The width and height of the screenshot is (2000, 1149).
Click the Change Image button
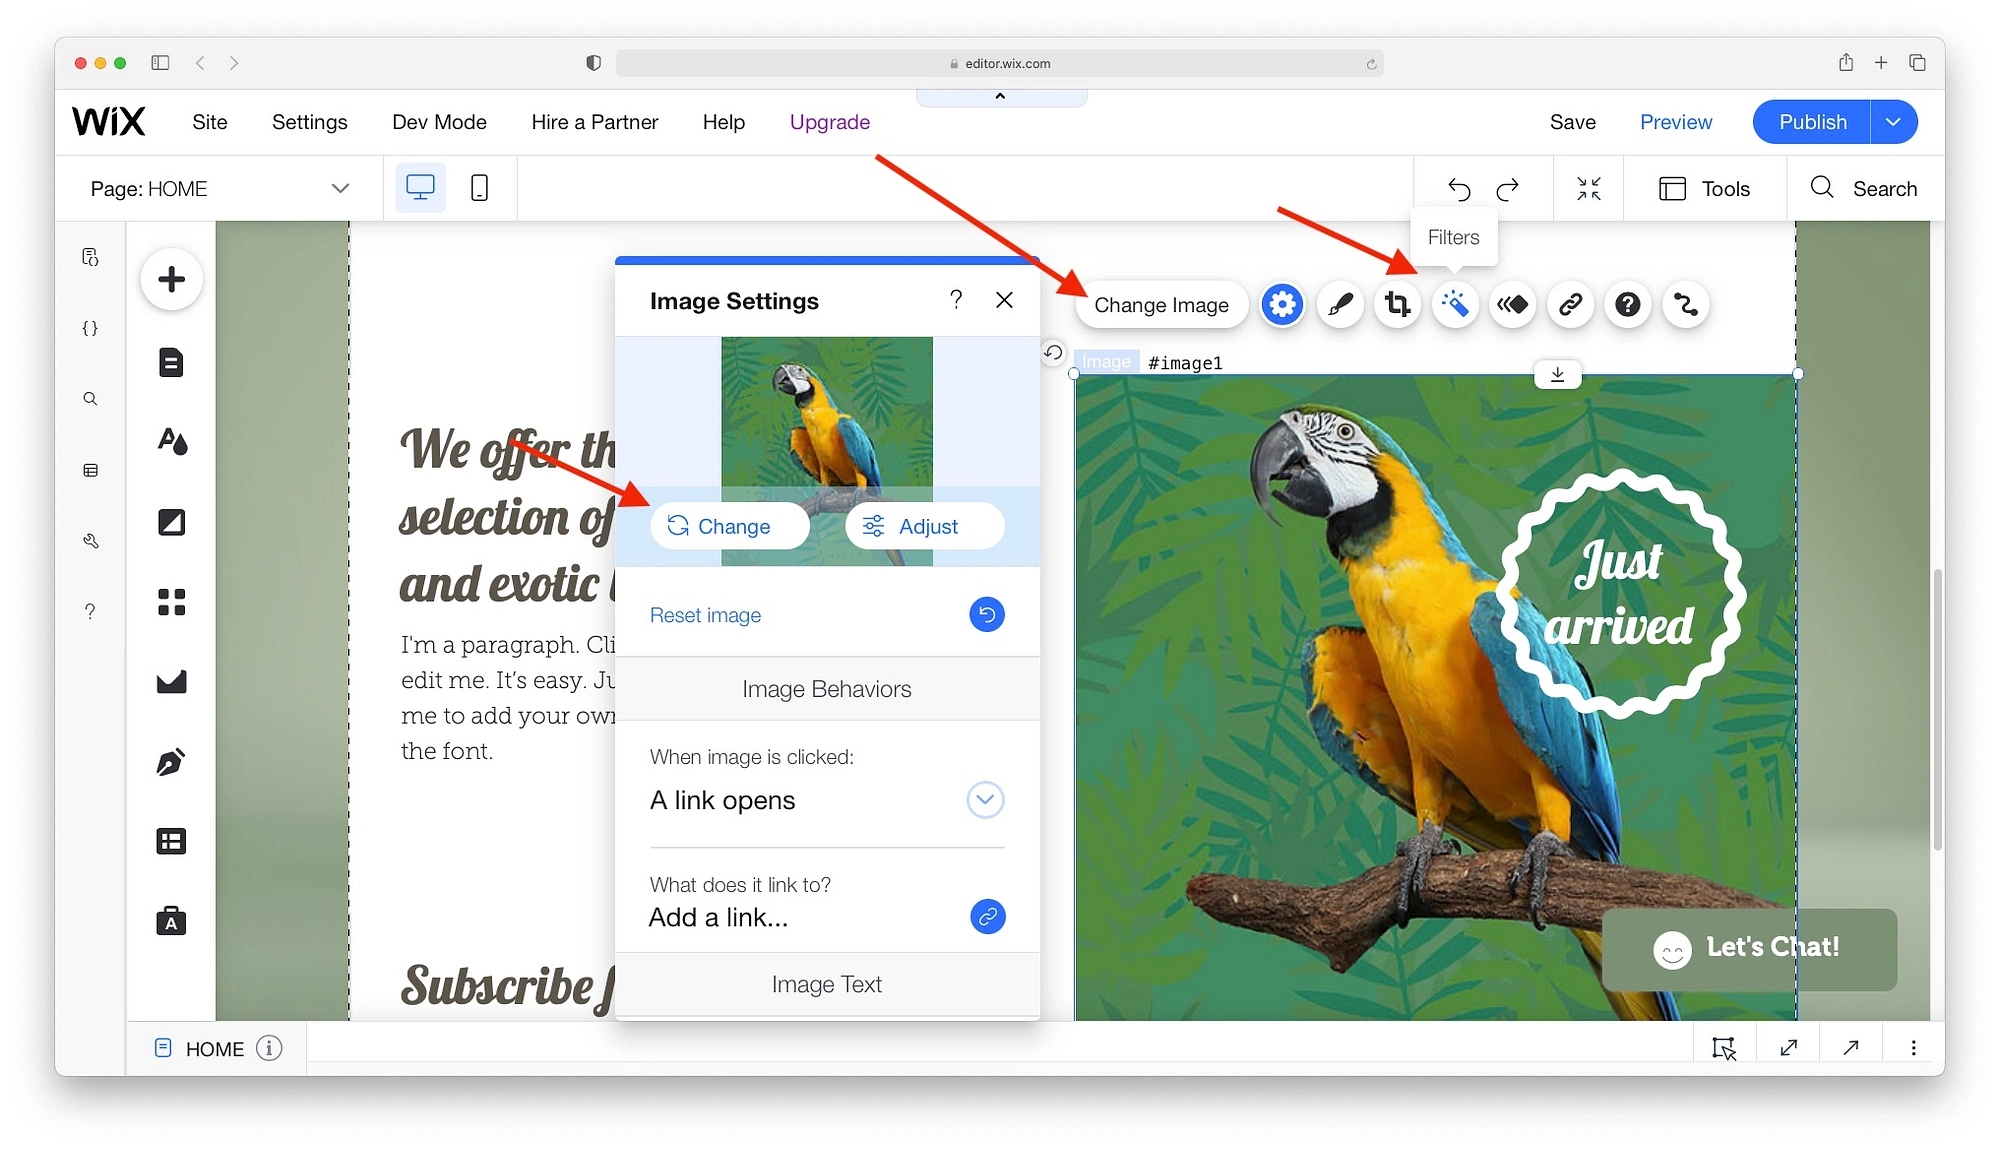[x=1161, y=305]
